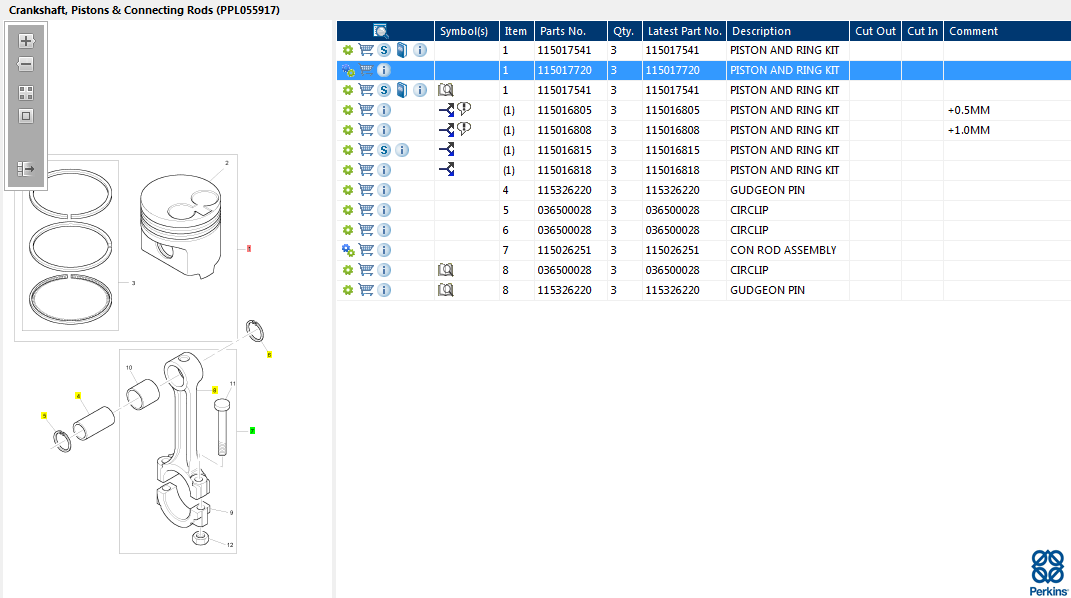Click the comment bubble symbol for 115016805
1071x598 pixels.
pyautogui.click(x=464, y=109)
